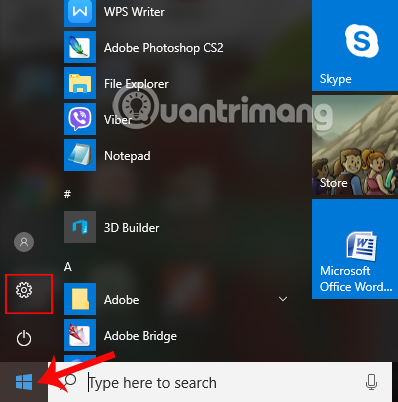This screenshot has height=402, width=398.
Task: Open the Notepad icon
Action: coord(80,155)
